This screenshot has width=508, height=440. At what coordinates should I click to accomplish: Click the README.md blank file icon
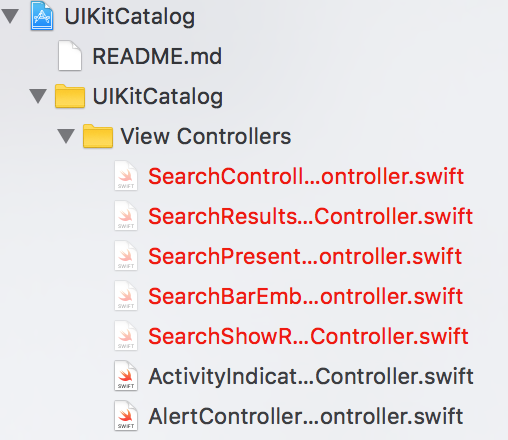point(70,56)
